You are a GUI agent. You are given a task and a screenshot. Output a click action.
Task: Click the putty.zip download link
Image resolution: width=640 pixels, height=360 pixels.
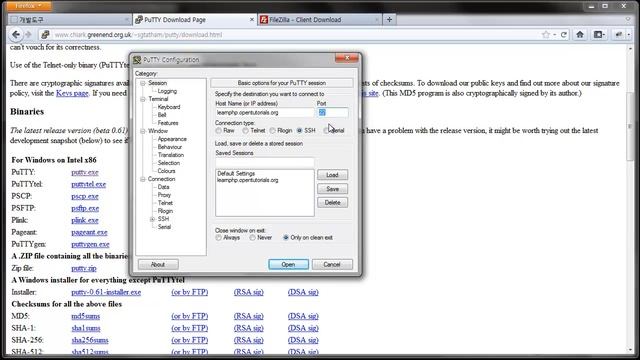(x=84, y=268)
